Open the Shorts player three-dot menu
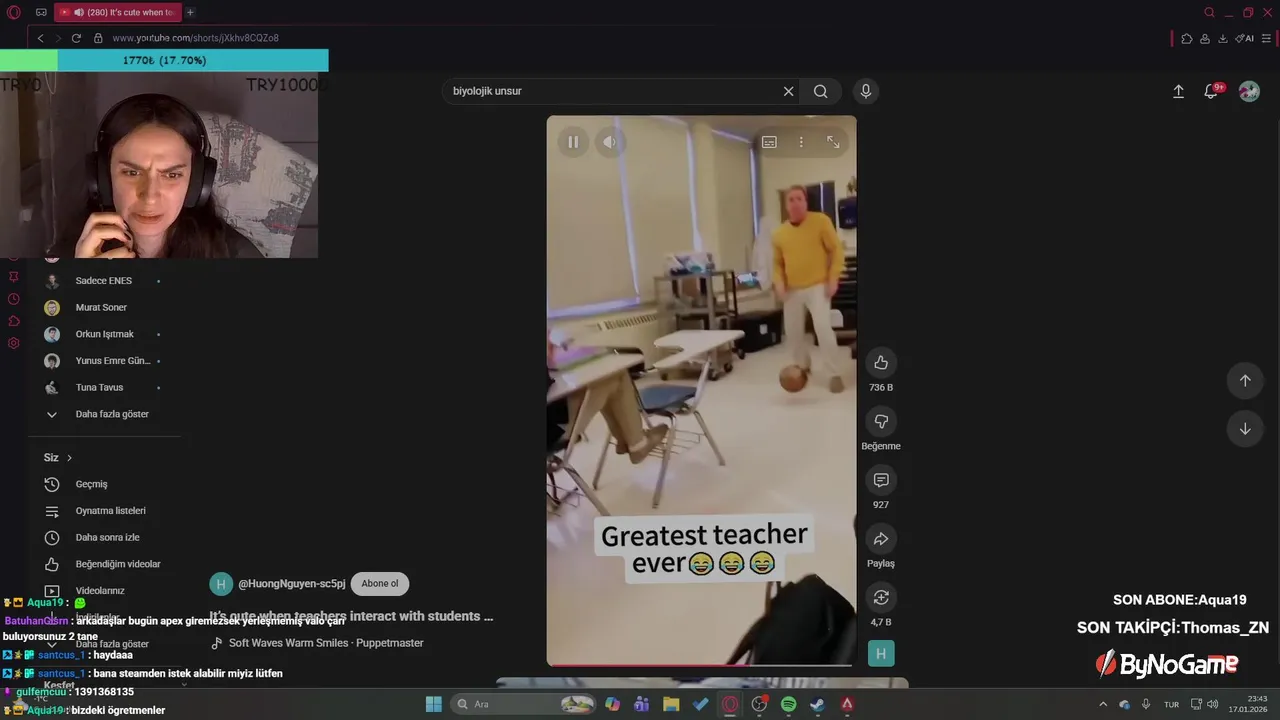 click(x=801, y=142)
